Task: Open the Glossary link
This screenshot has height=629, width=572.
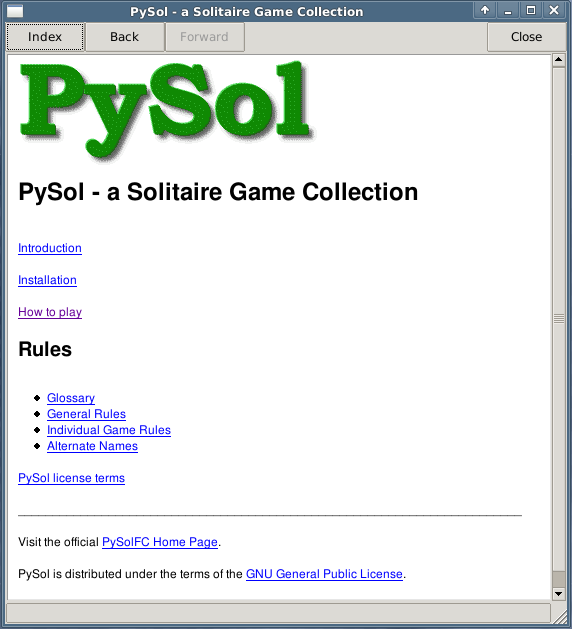Action: [71, 398]
